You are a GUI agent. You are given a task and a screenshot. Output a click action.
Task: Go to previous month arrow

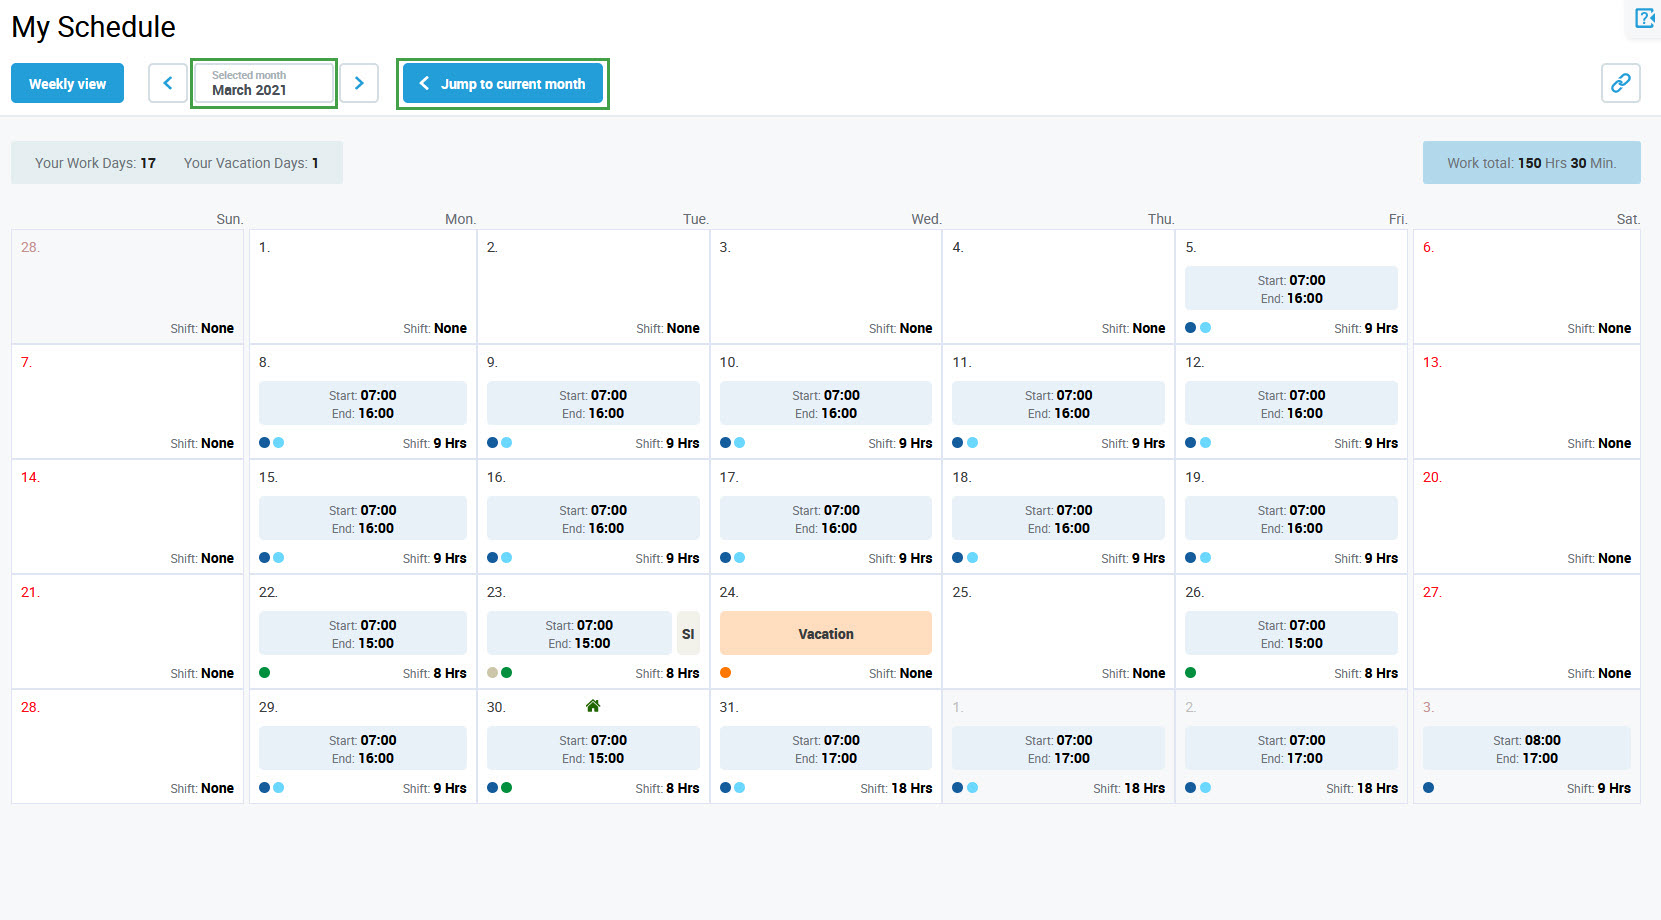(x=168, y=83)
